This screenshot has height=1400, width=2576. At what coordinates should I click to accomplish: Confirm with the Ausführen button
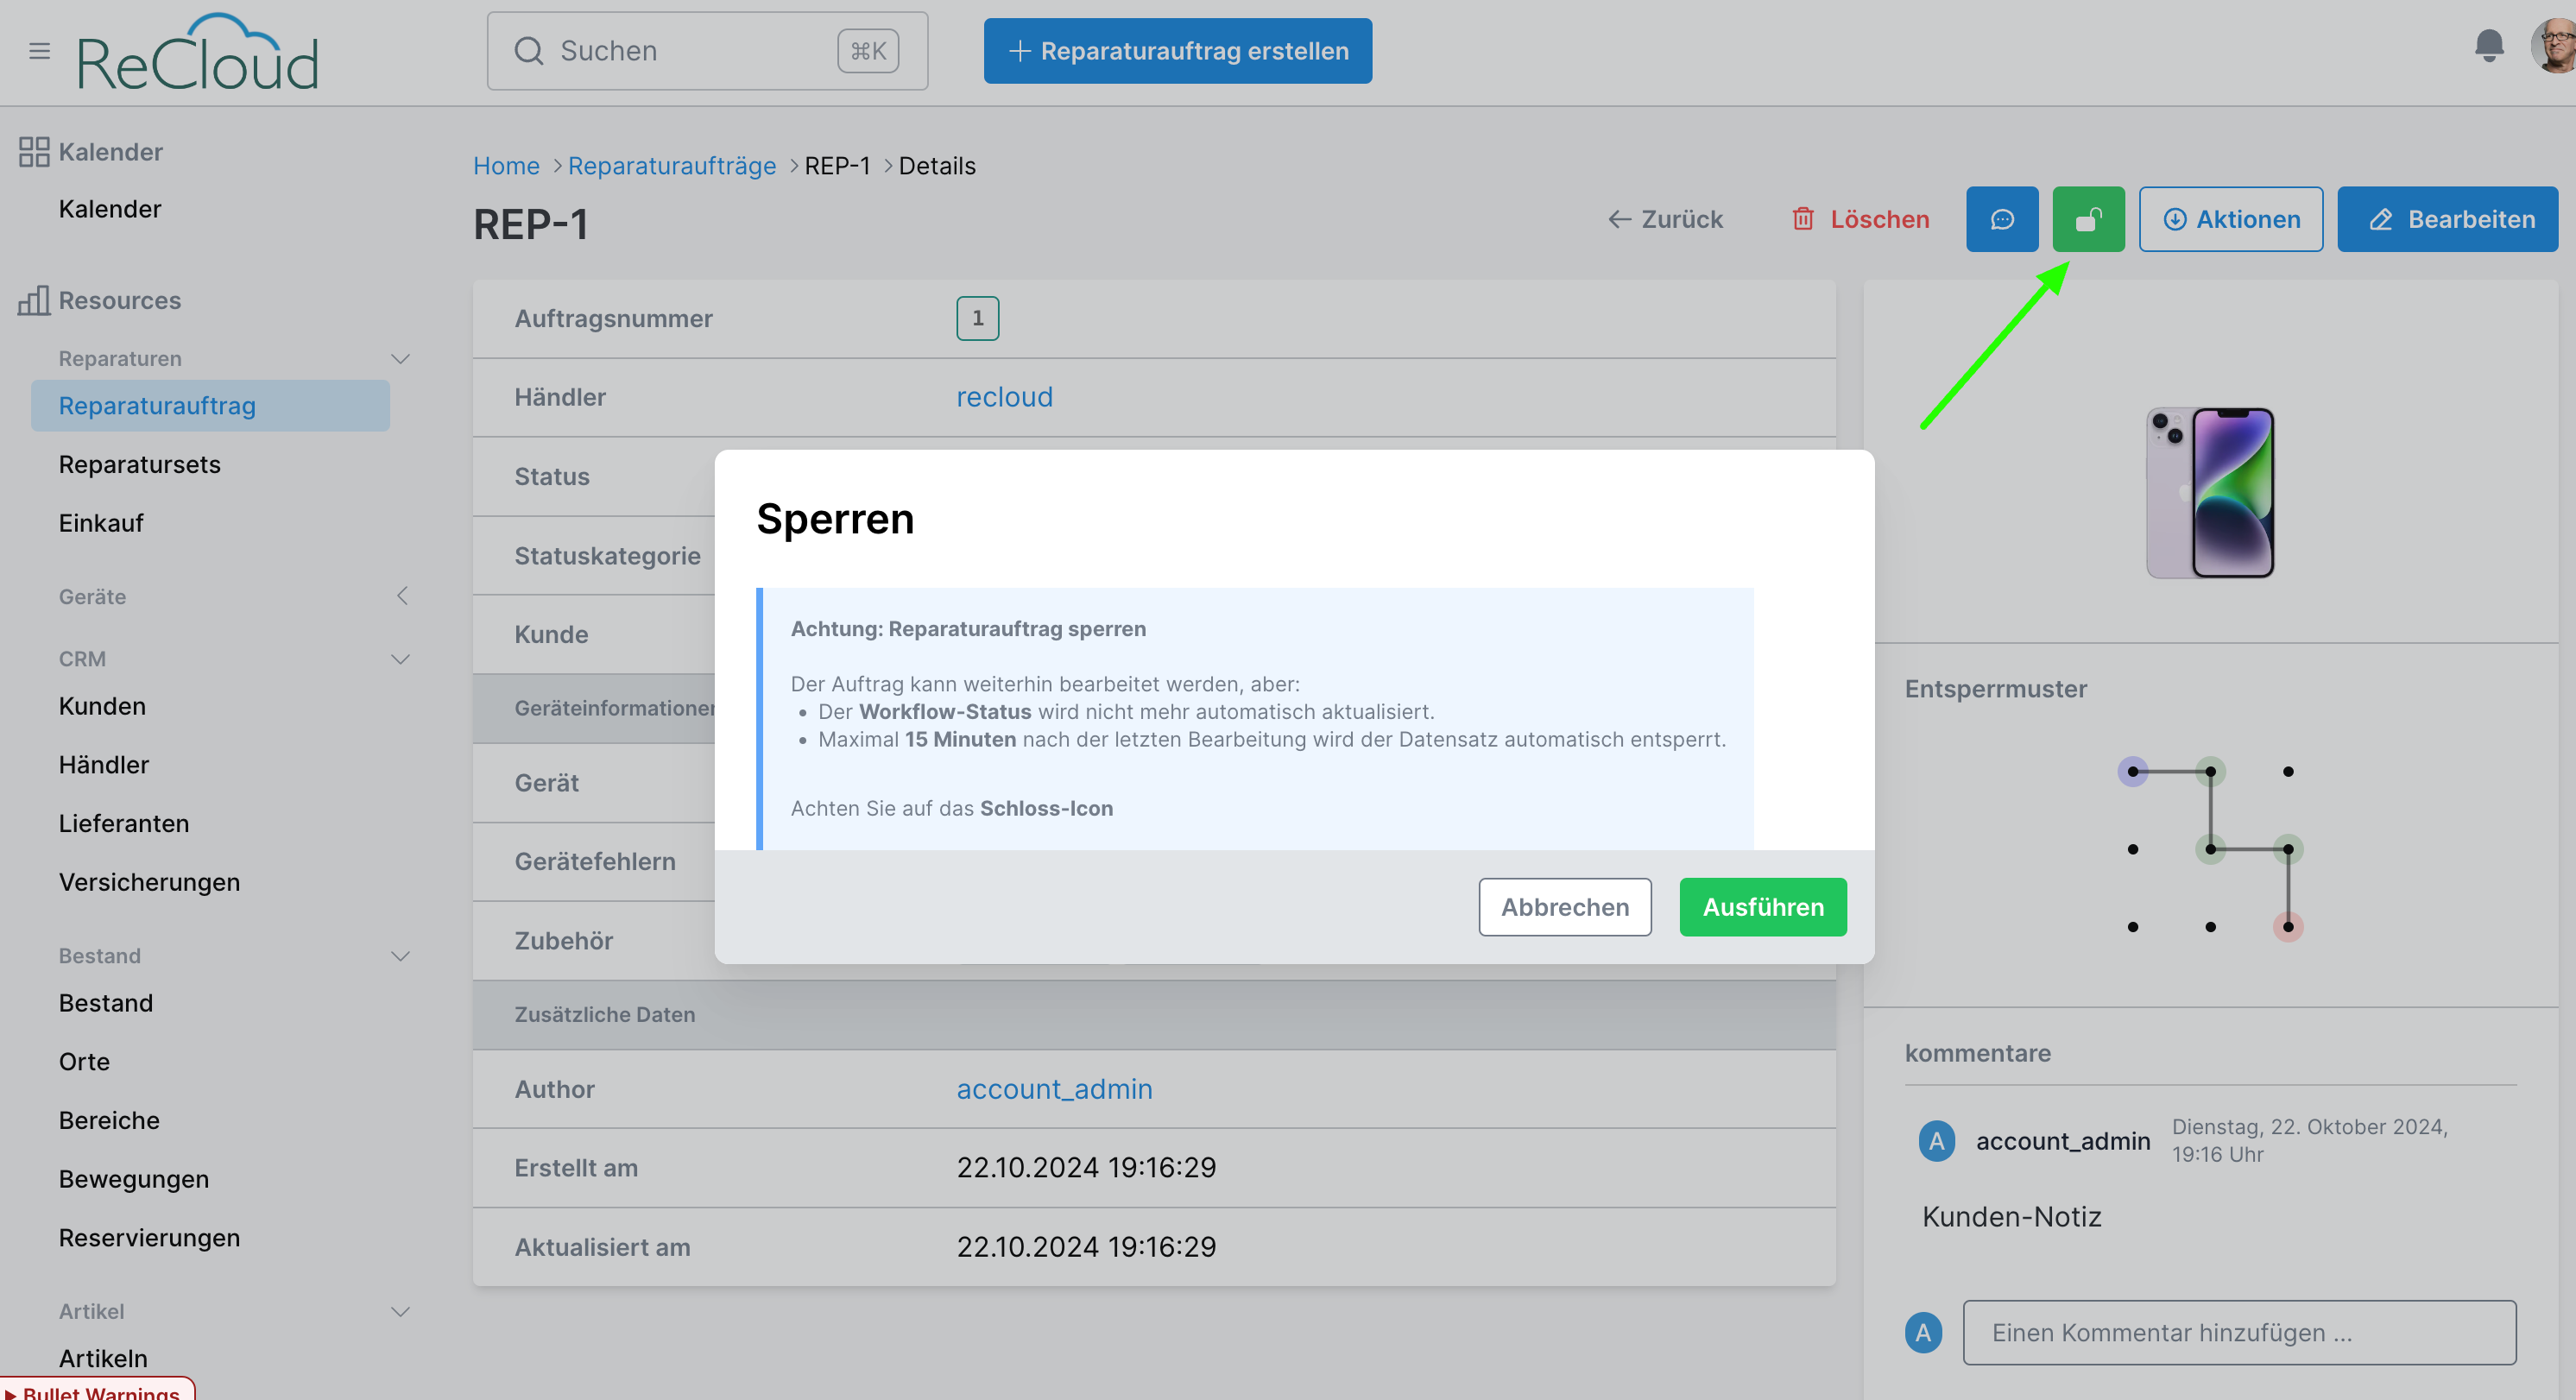[1763, 907]
